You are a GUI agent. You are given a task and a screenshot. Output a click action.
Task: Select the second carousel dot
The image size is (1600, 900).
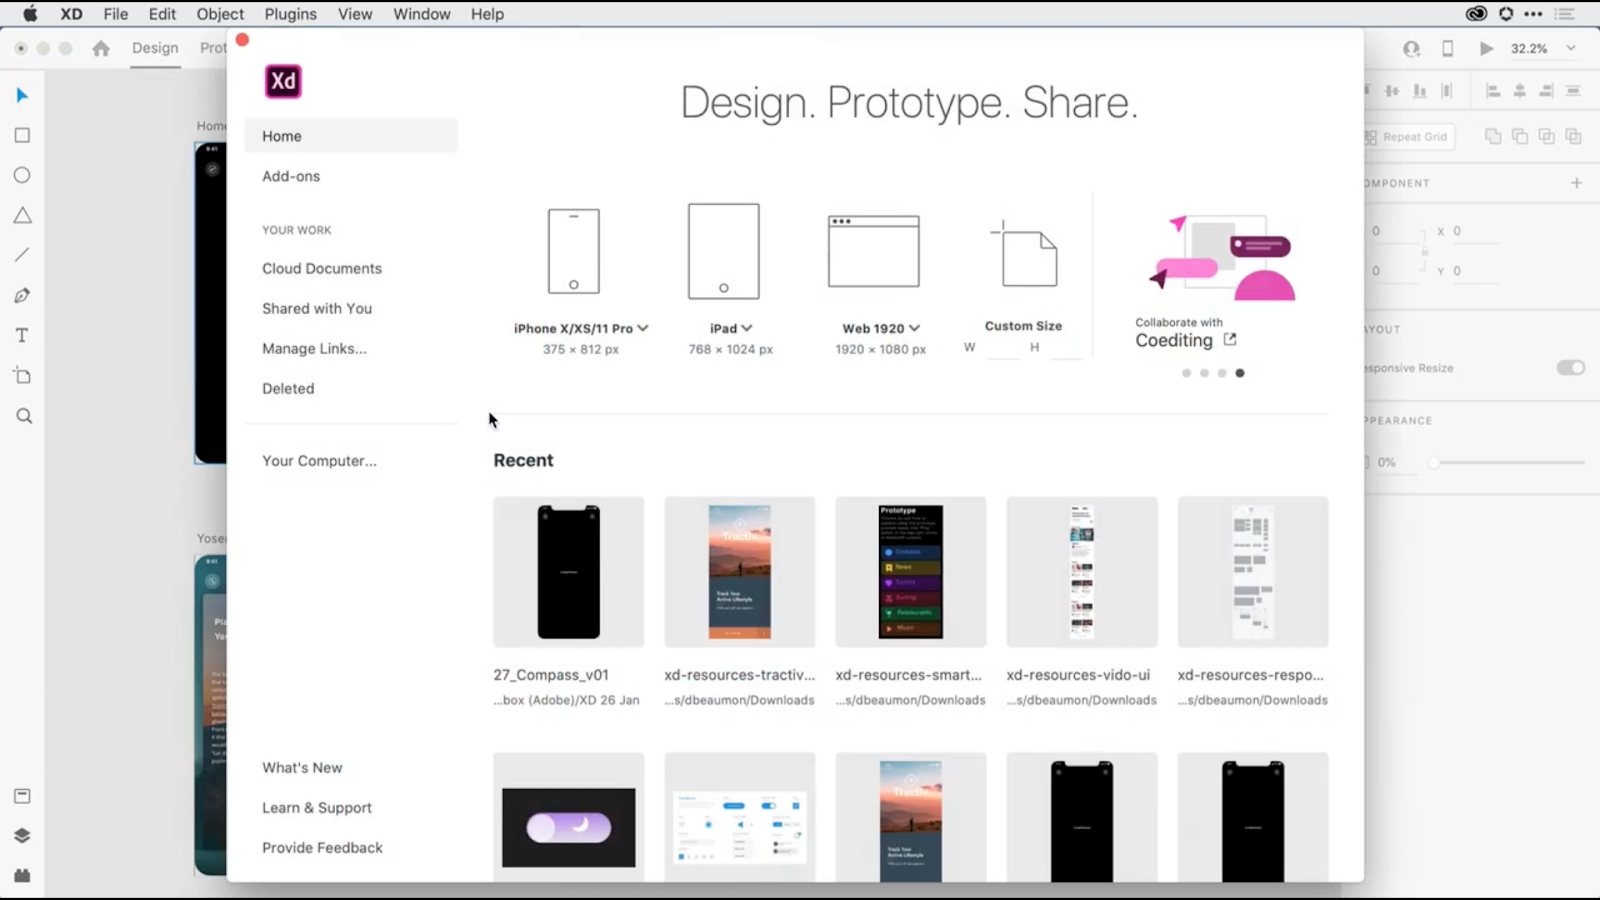[1204, 373]
